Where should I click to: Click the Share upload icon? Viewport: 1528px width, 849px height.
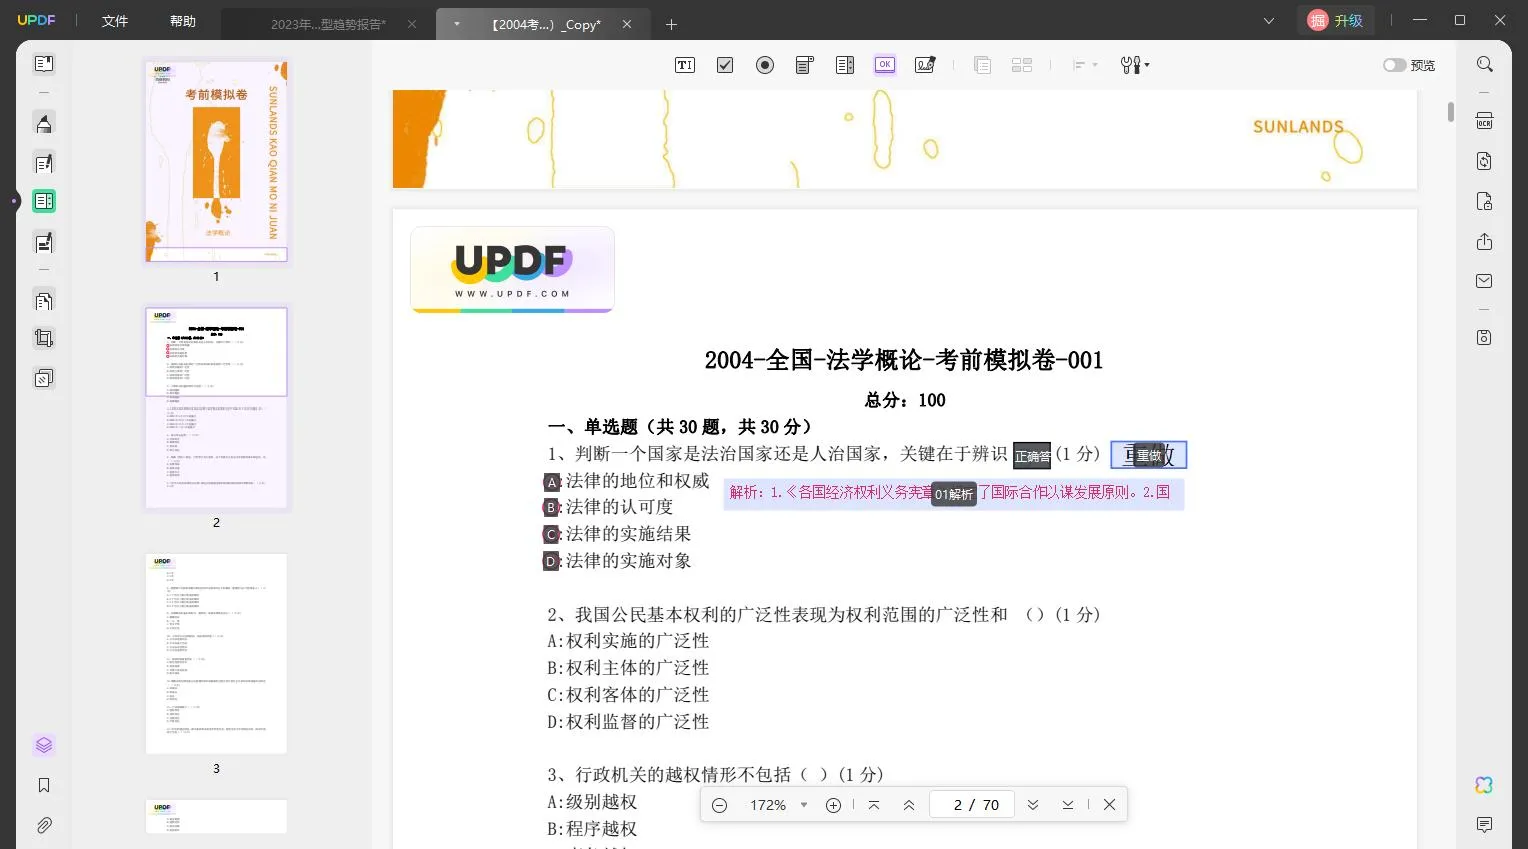pyautogui.click(x=1485, y=242)
